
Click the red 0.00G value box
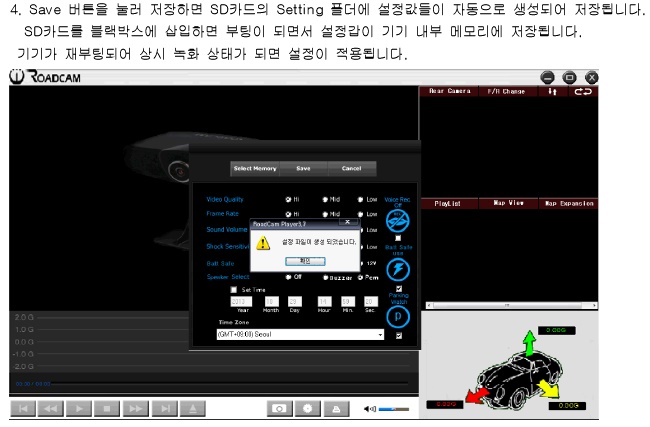[445, 404]
